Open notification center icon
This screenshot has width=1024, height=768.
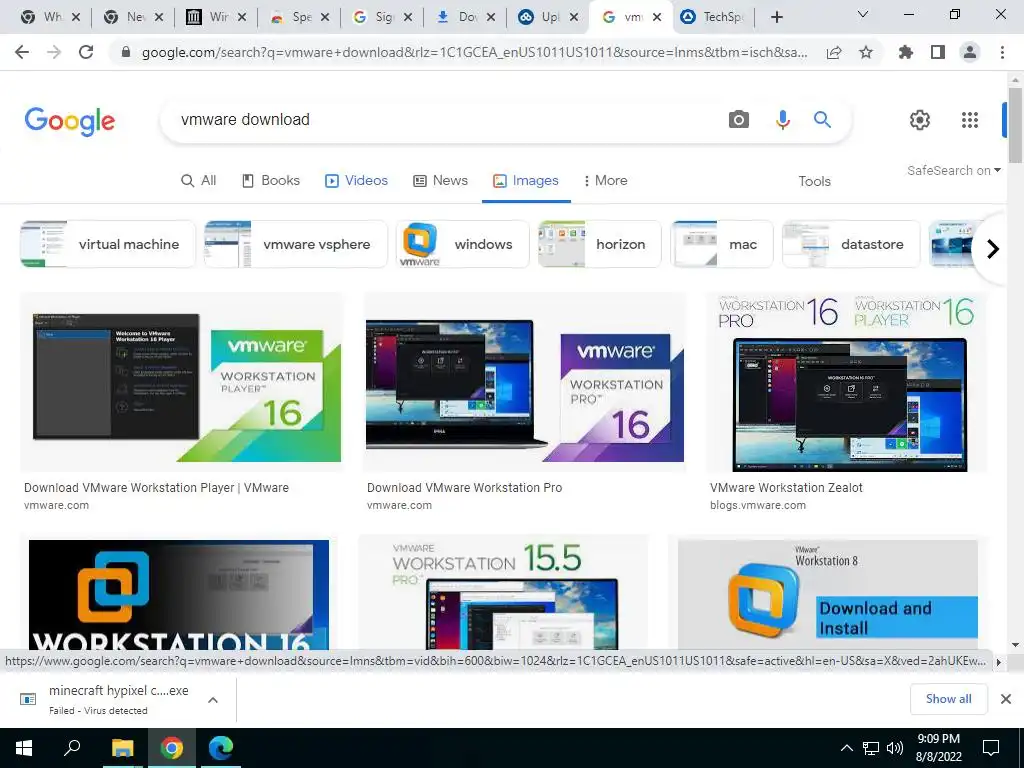pyautogui.click(x=991, y=748)
